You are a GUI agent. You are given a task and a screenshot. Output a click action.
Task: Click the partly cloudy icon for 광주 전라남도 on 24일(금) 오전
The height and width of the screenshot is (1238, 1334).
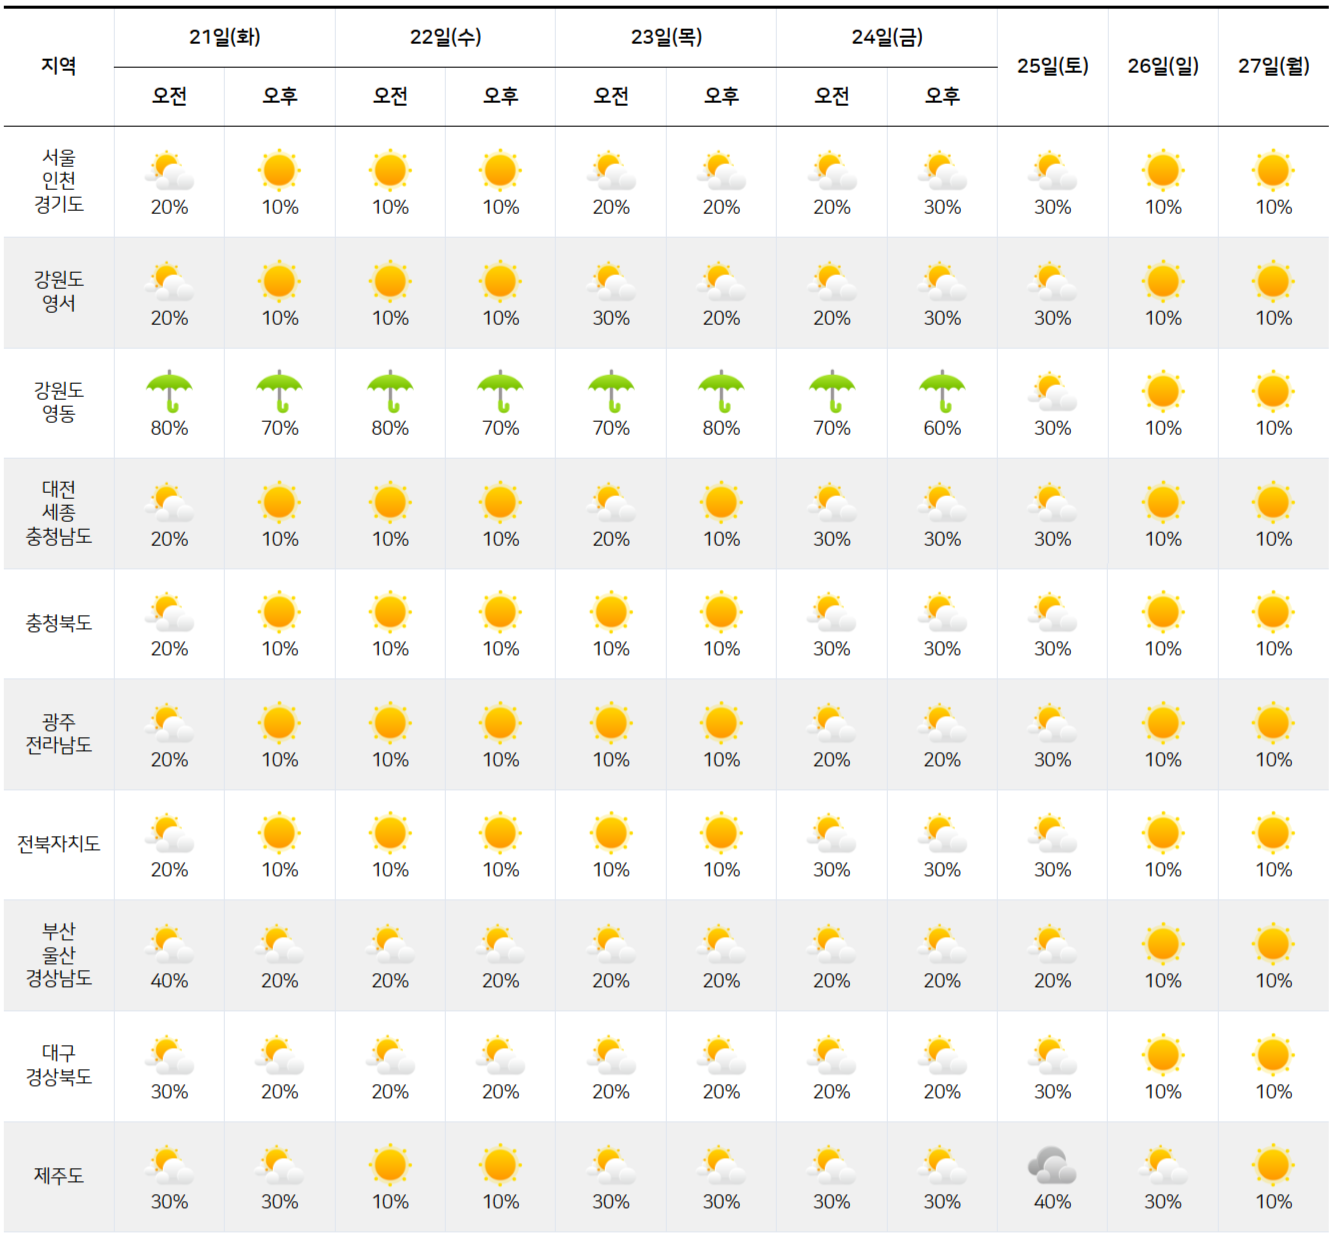(x=832, y=723)
